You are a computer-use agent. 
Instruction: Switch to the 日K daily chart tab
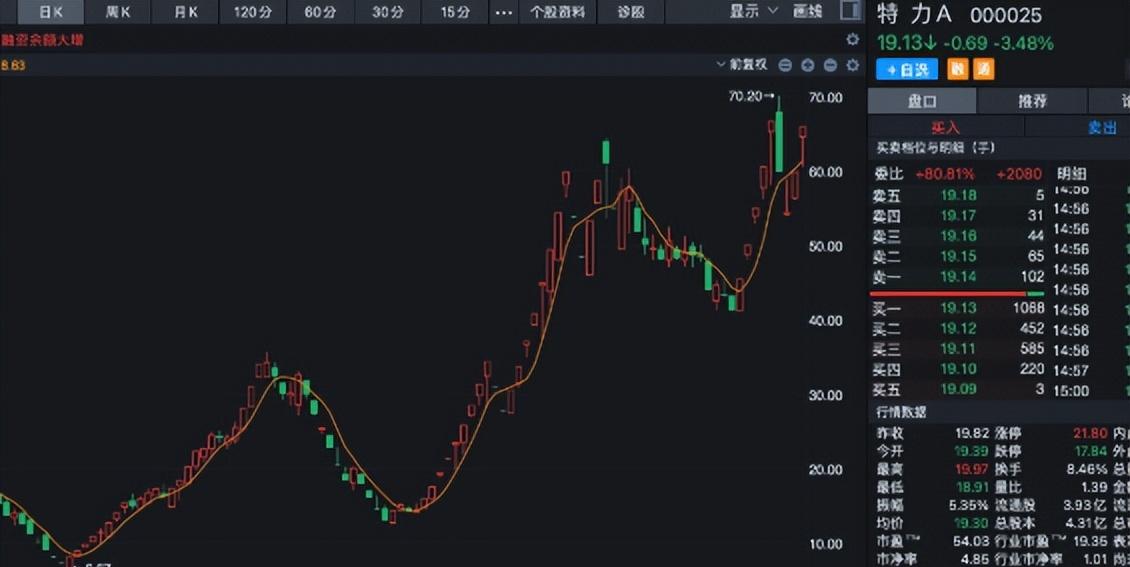50,12
